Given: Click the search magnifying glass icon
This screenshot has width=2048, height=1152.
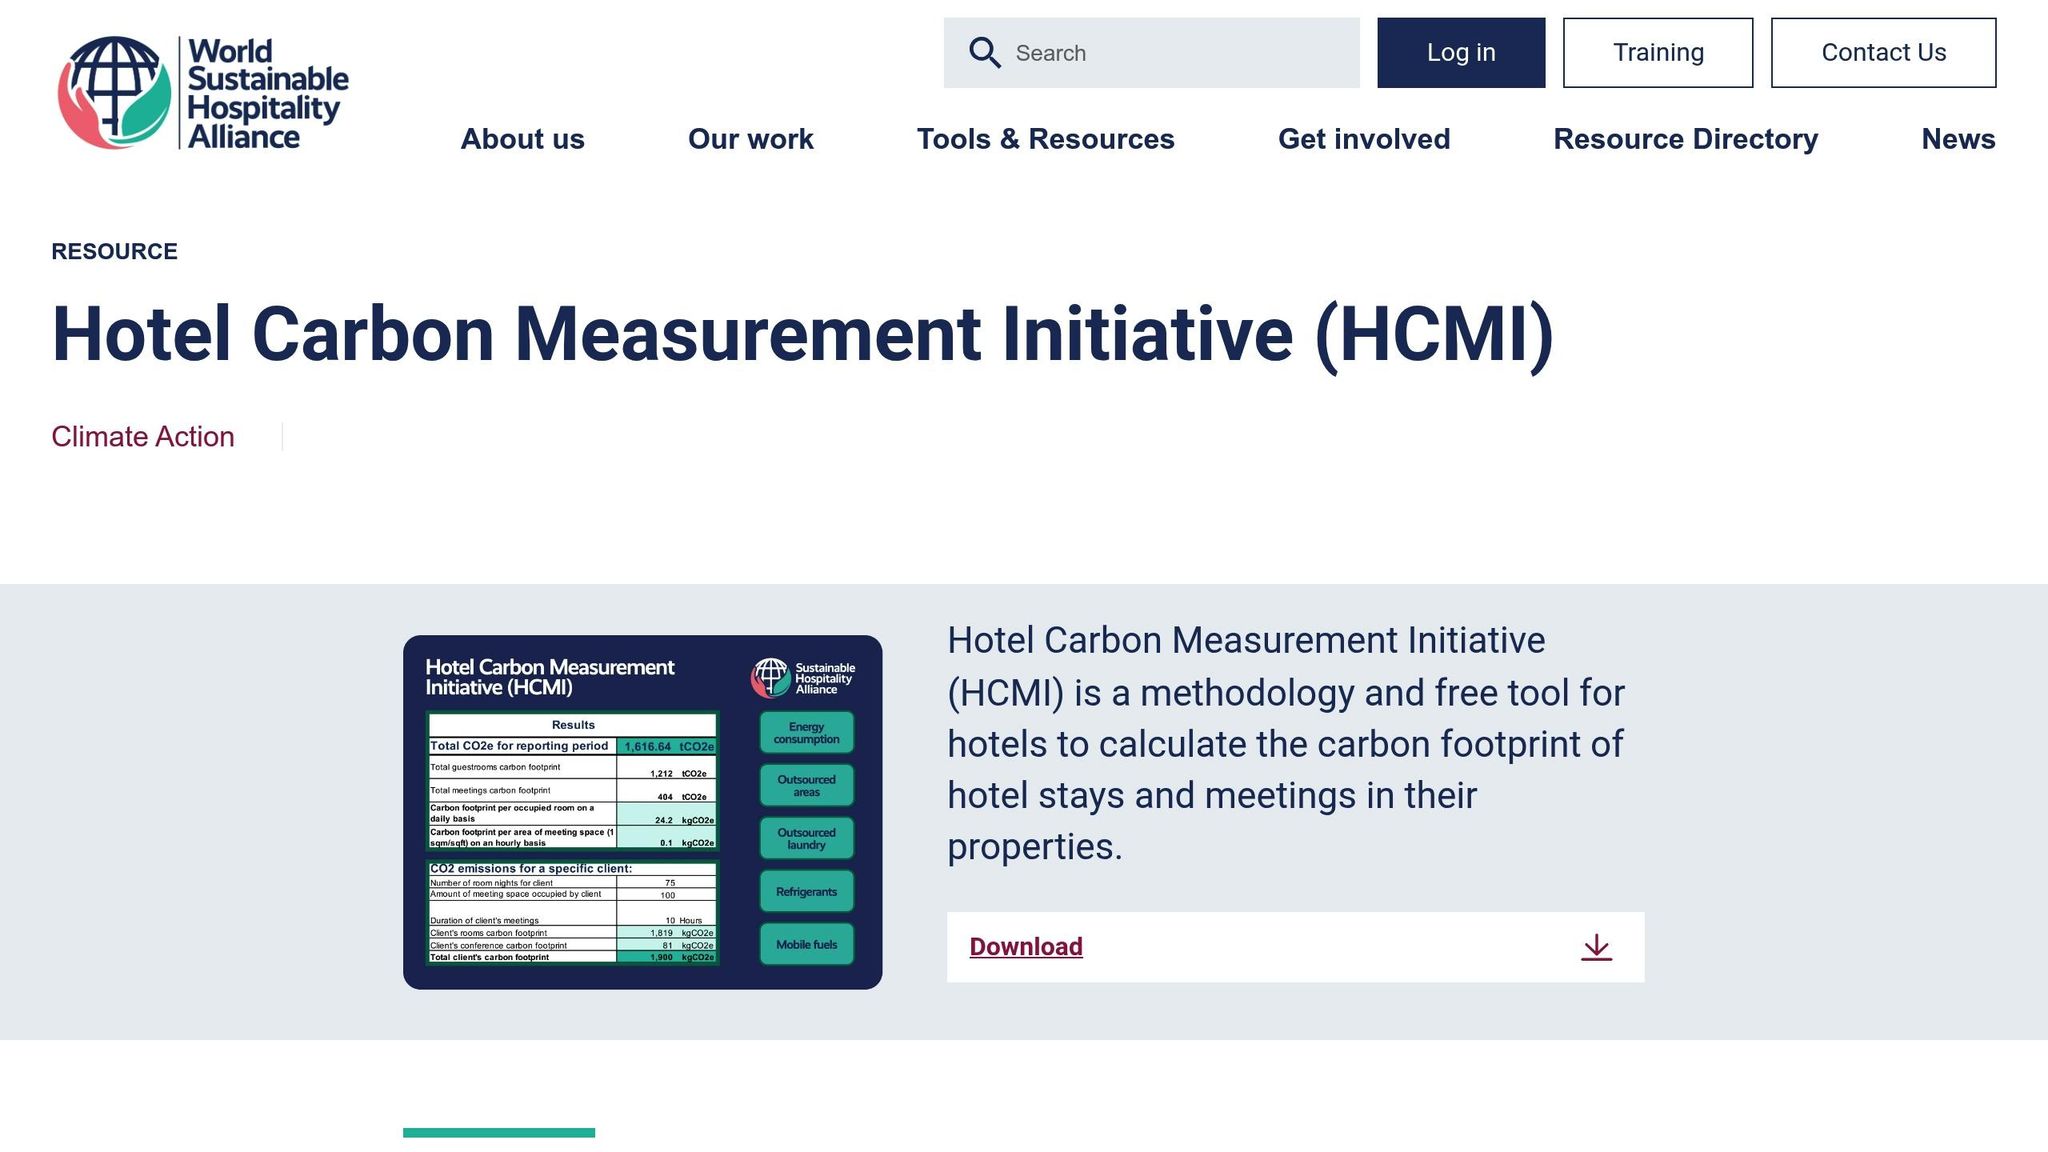Looking at the screenshot, I should 985,52.
